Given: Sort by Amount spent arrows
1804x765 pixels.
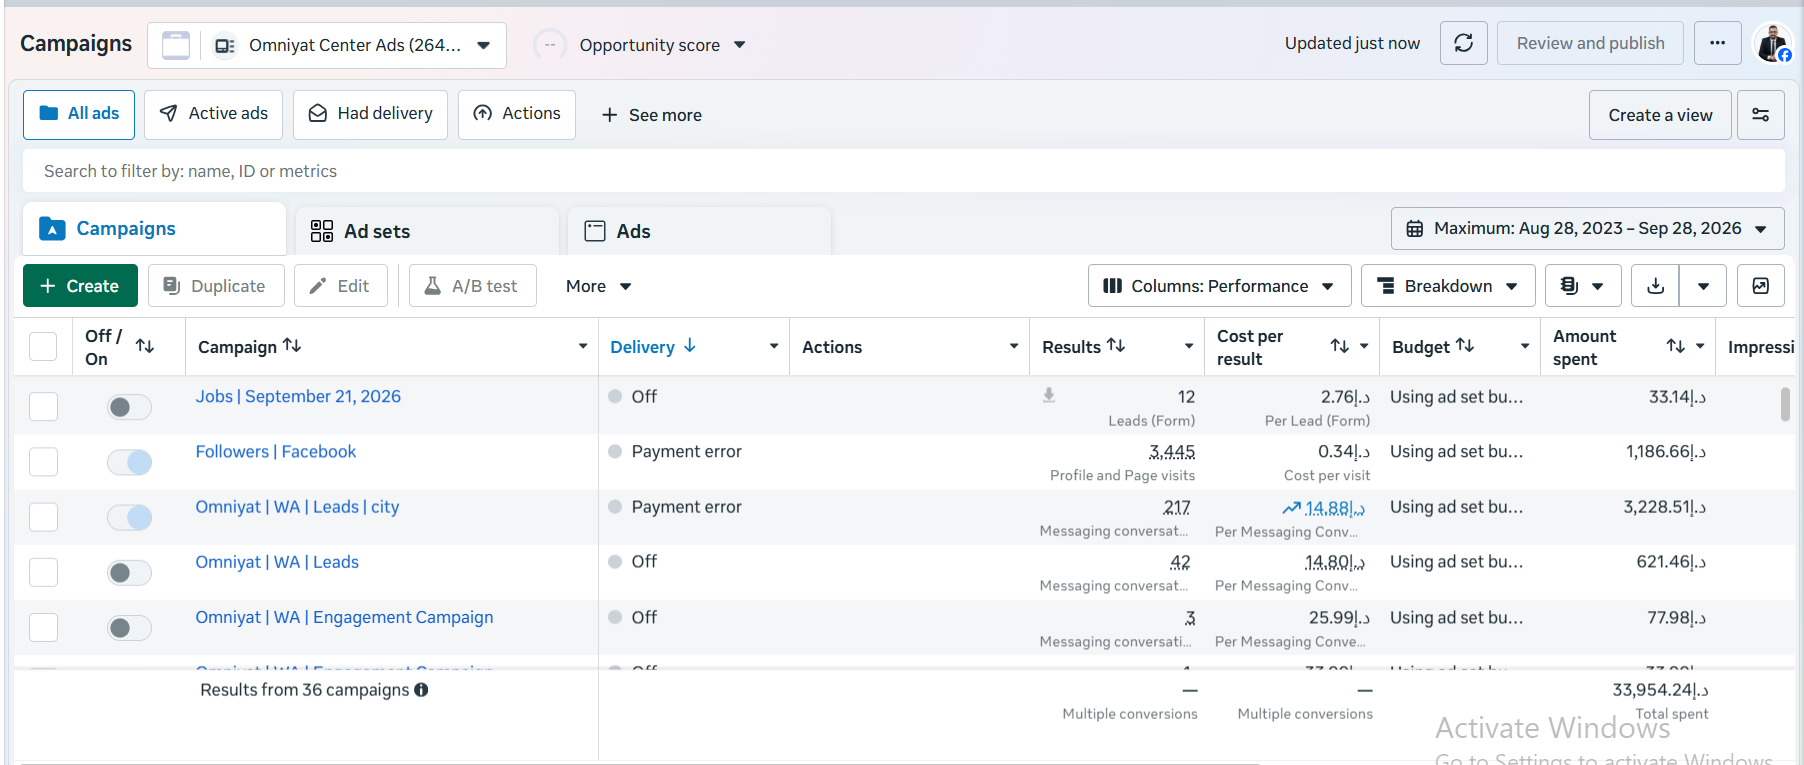Looking at the screenshot, I should [x=1676, y=346].
